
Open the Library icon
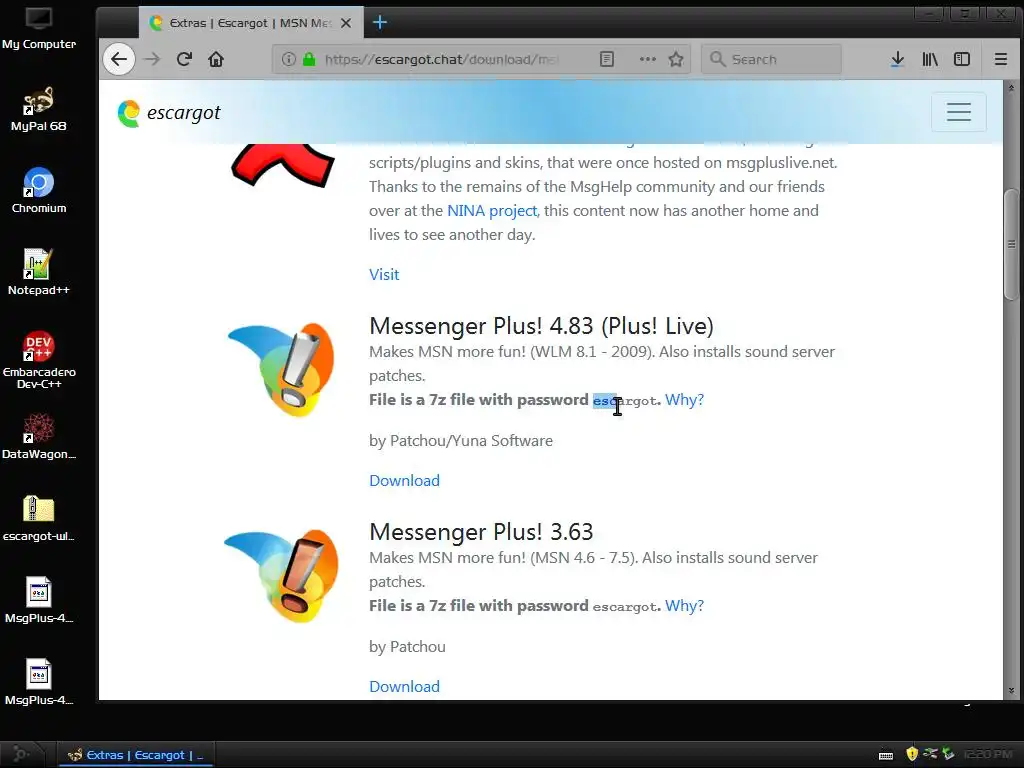pos(930,59)
